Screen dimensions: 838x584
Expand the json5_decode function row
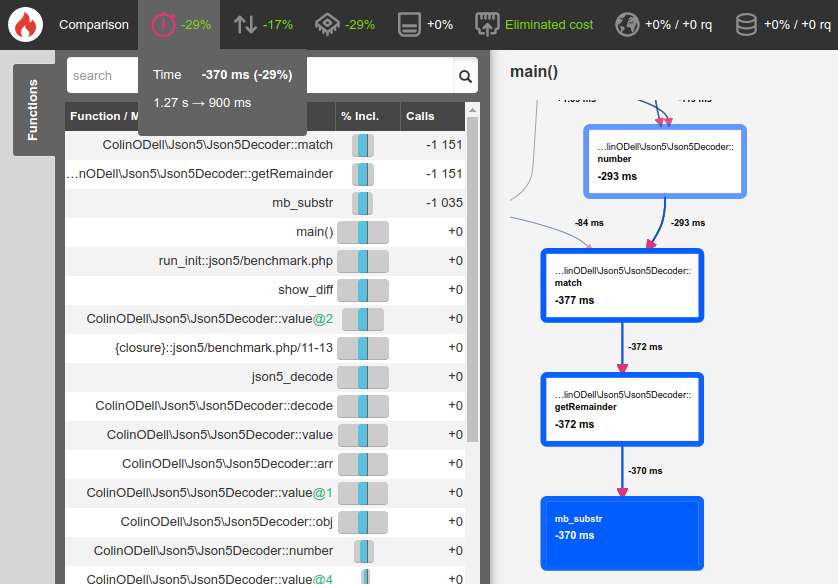click(292, 377)
